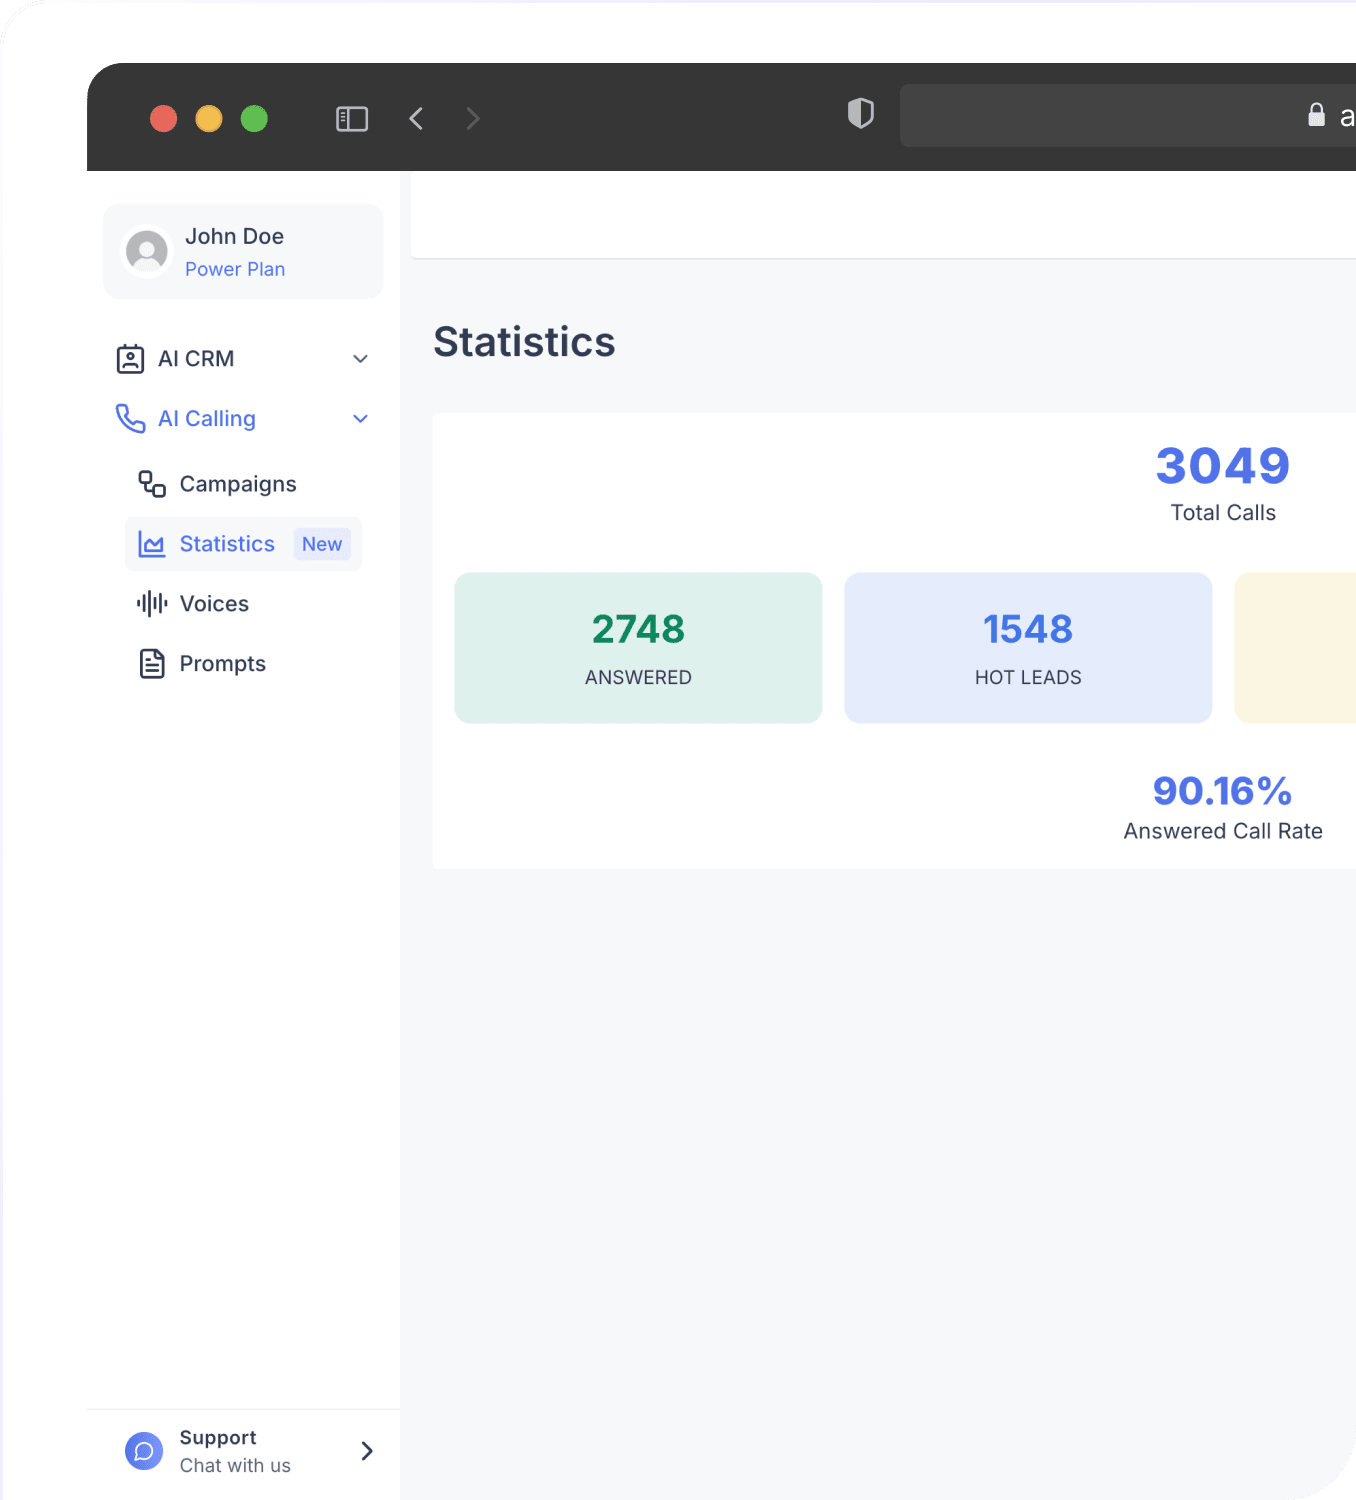Viewport: 1356px width, 1500px height.
Task: Switch to the Statistics page
Action: 227,544
